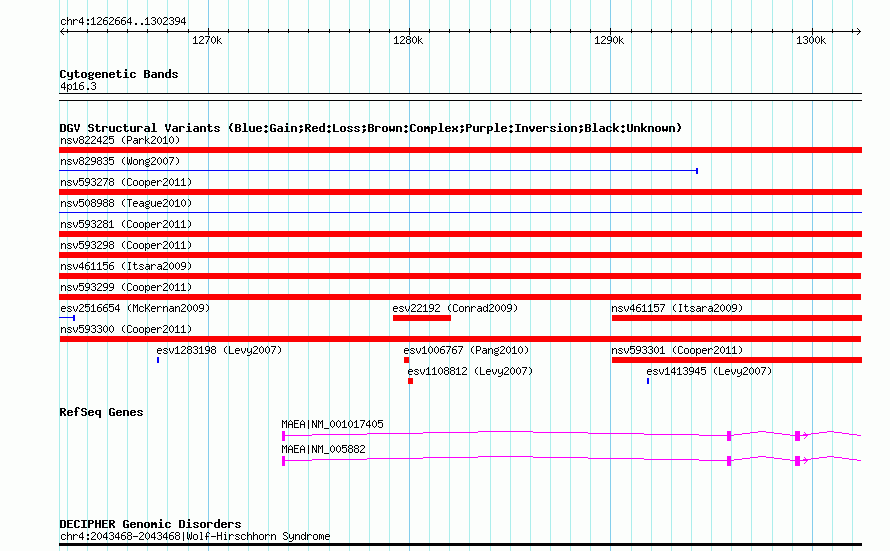Click the 1270k ruler mark

click(x=207, y=40)
